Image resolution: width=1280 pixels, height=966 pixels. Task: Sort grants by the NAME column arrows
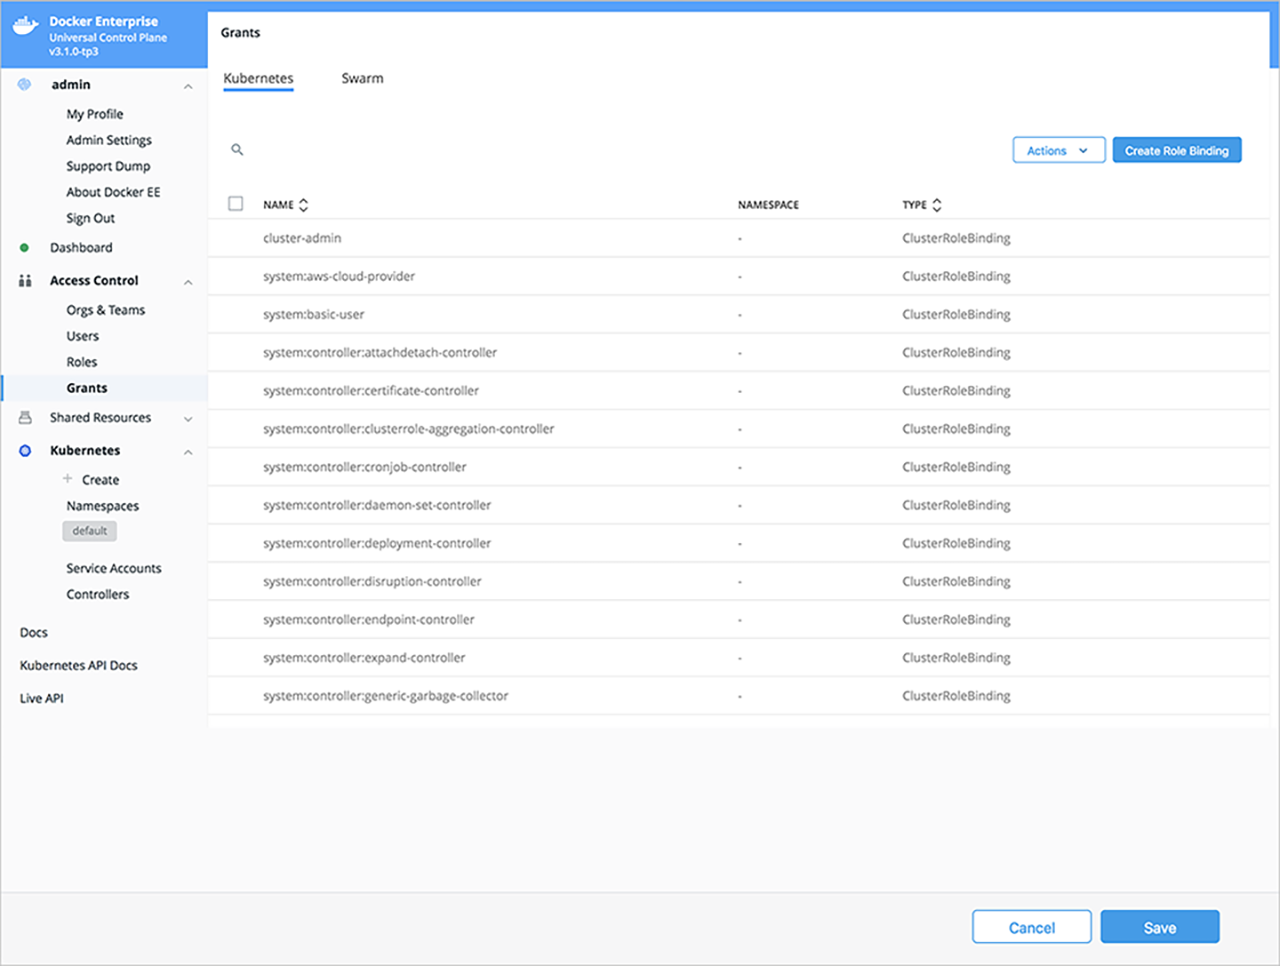point(303,205)
